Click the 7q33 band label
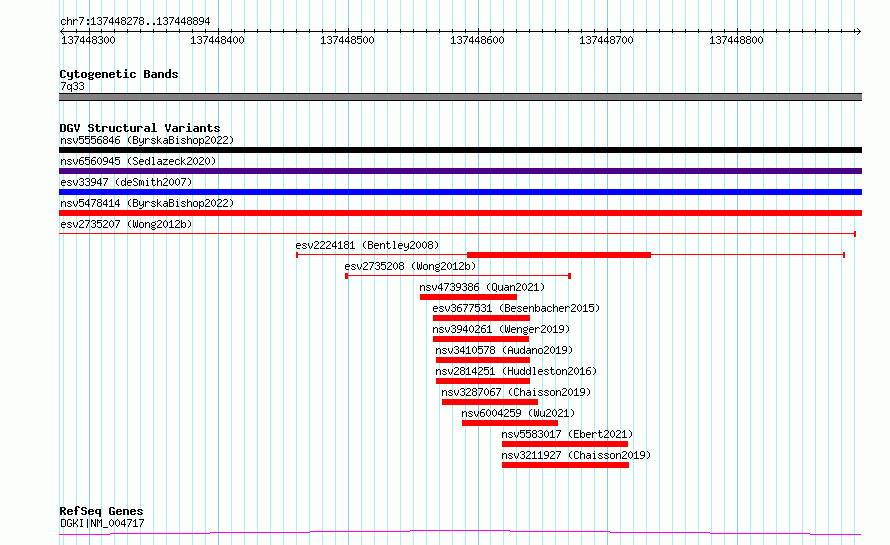The image size is (890, 545). pyautogui.click(x=72, y=86)
